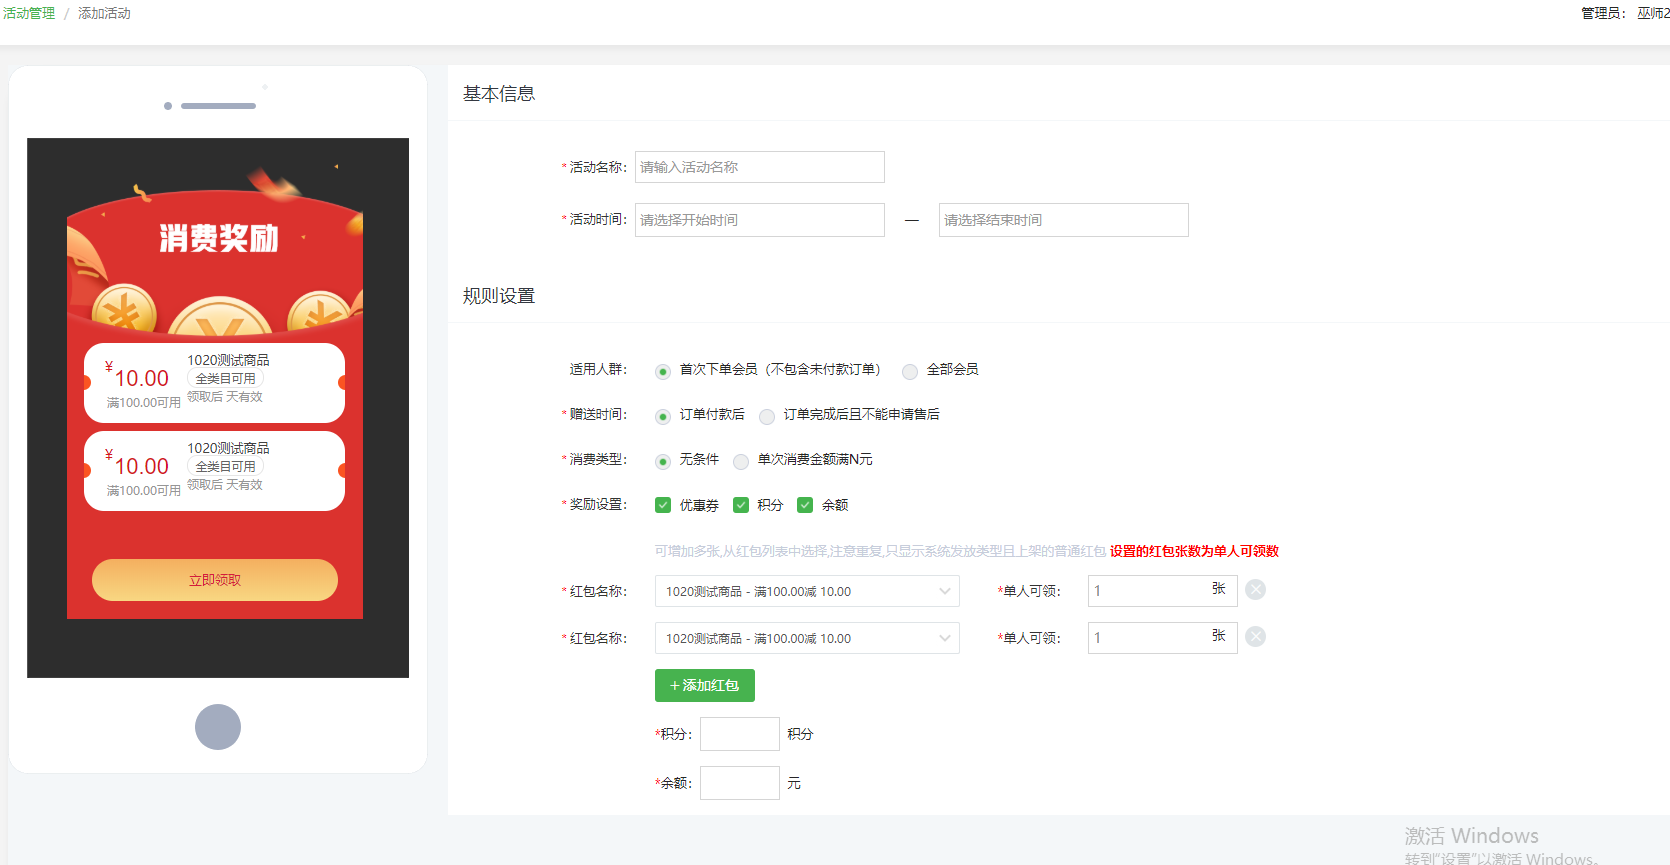Open the 活动管理 breadcrumb link
This screenshot has width=1670, height=865.
(29, 13)
